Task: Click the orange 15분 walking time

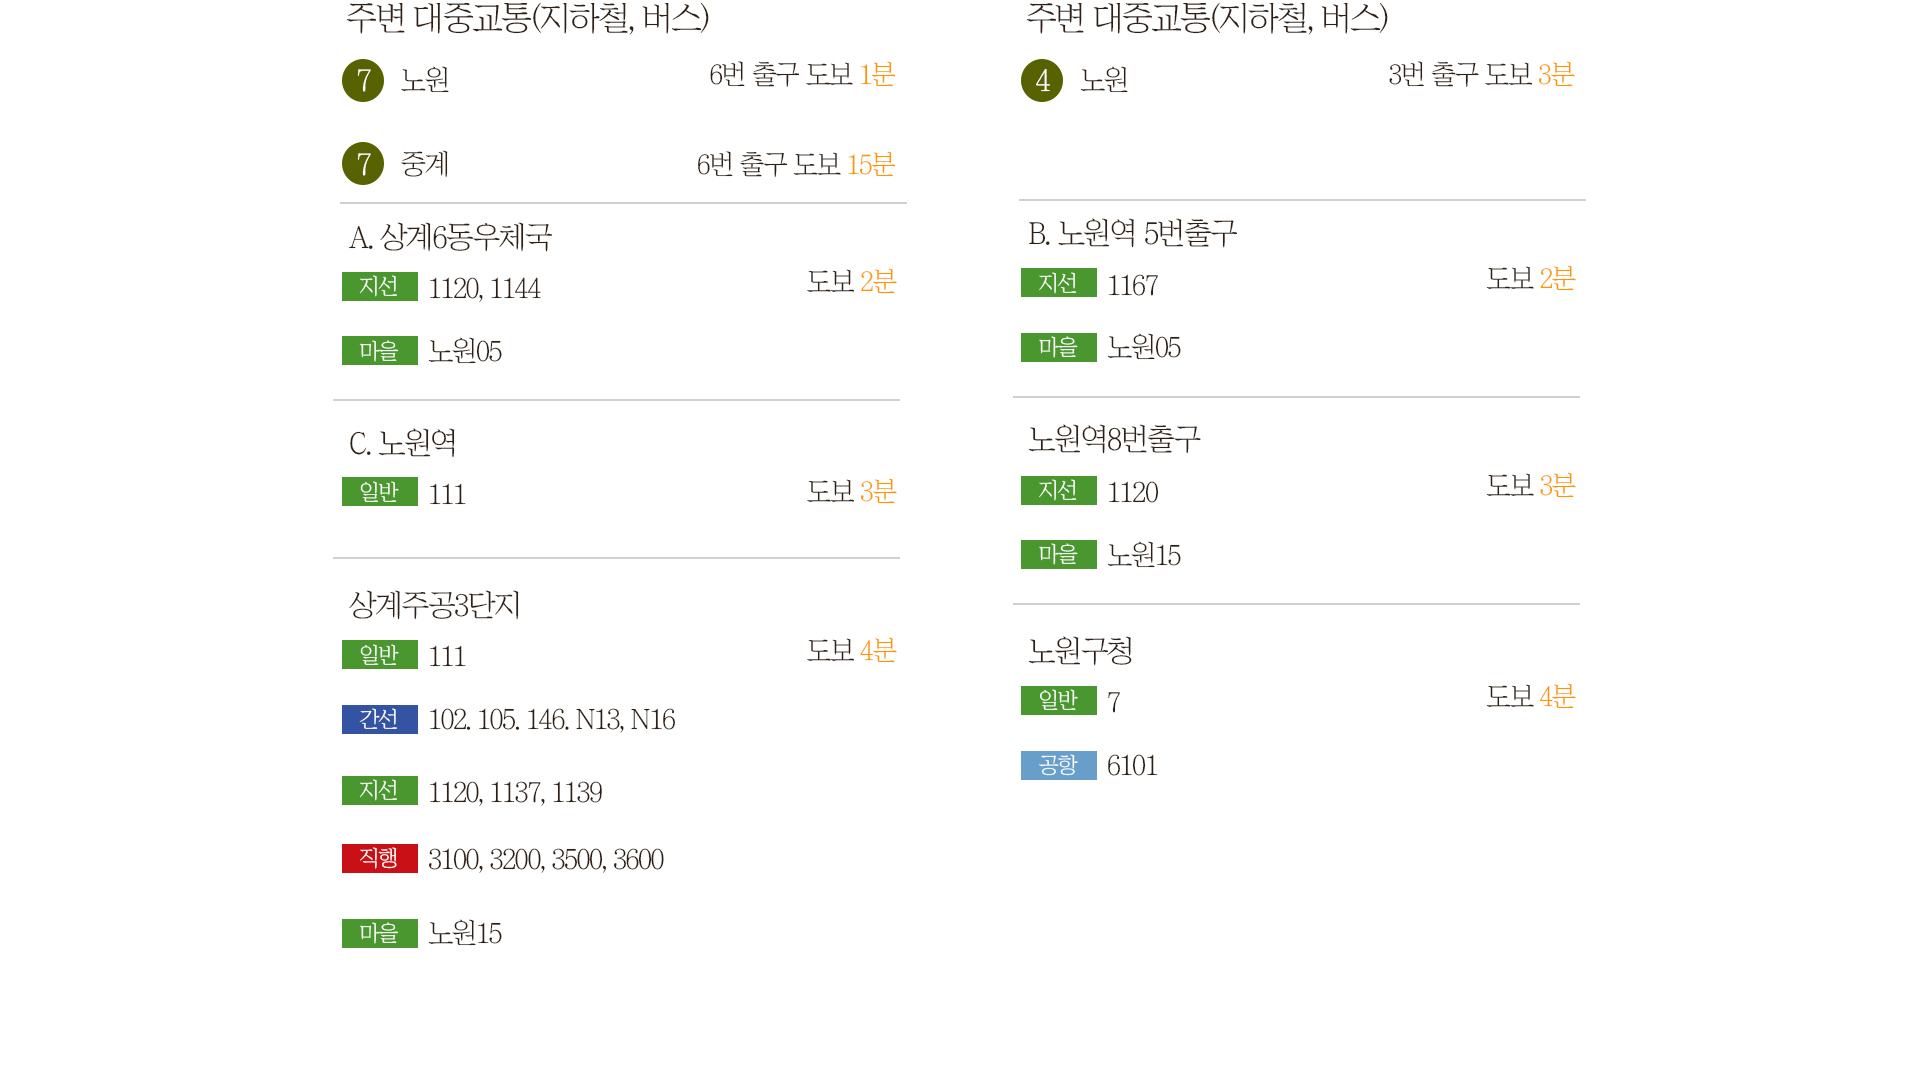Action: coord(870,165)
